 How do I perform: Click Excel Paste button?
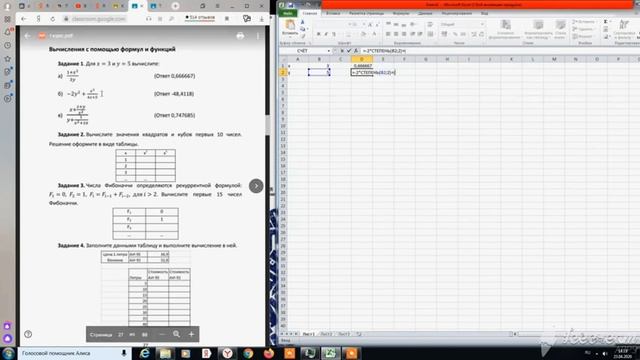pyautogui.click(x=290, y=28)
